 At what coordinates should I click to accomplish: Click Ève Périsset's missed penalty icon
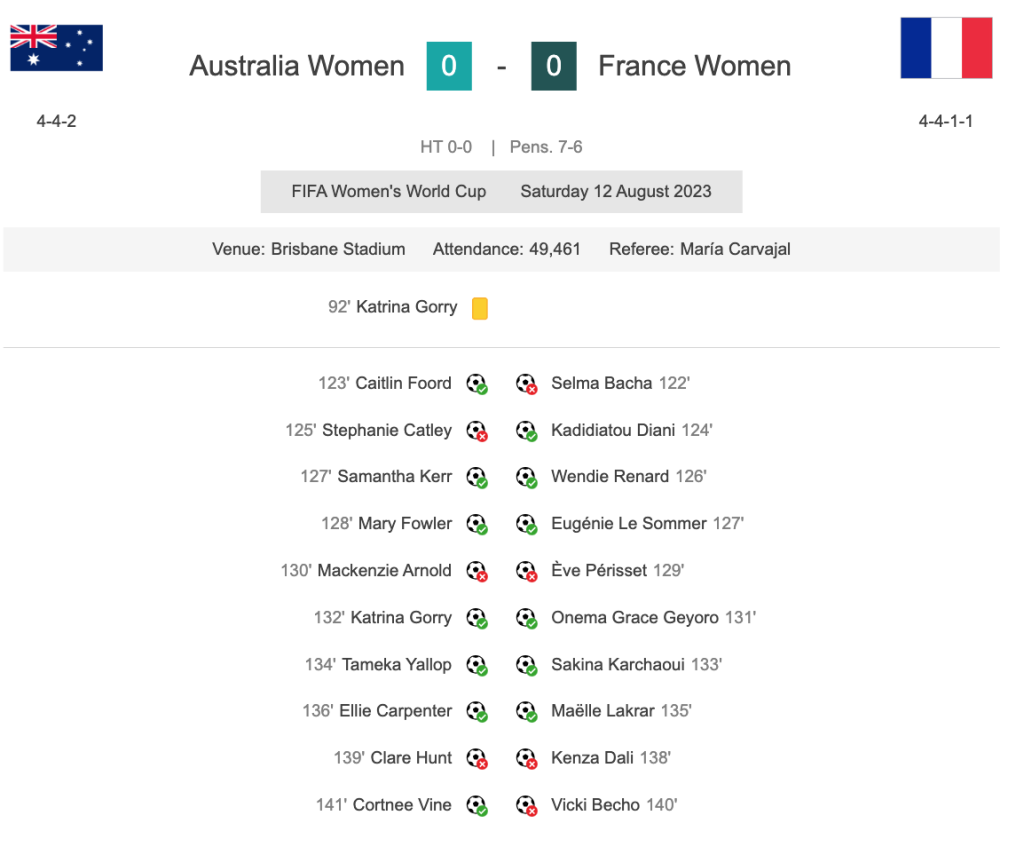526,571
